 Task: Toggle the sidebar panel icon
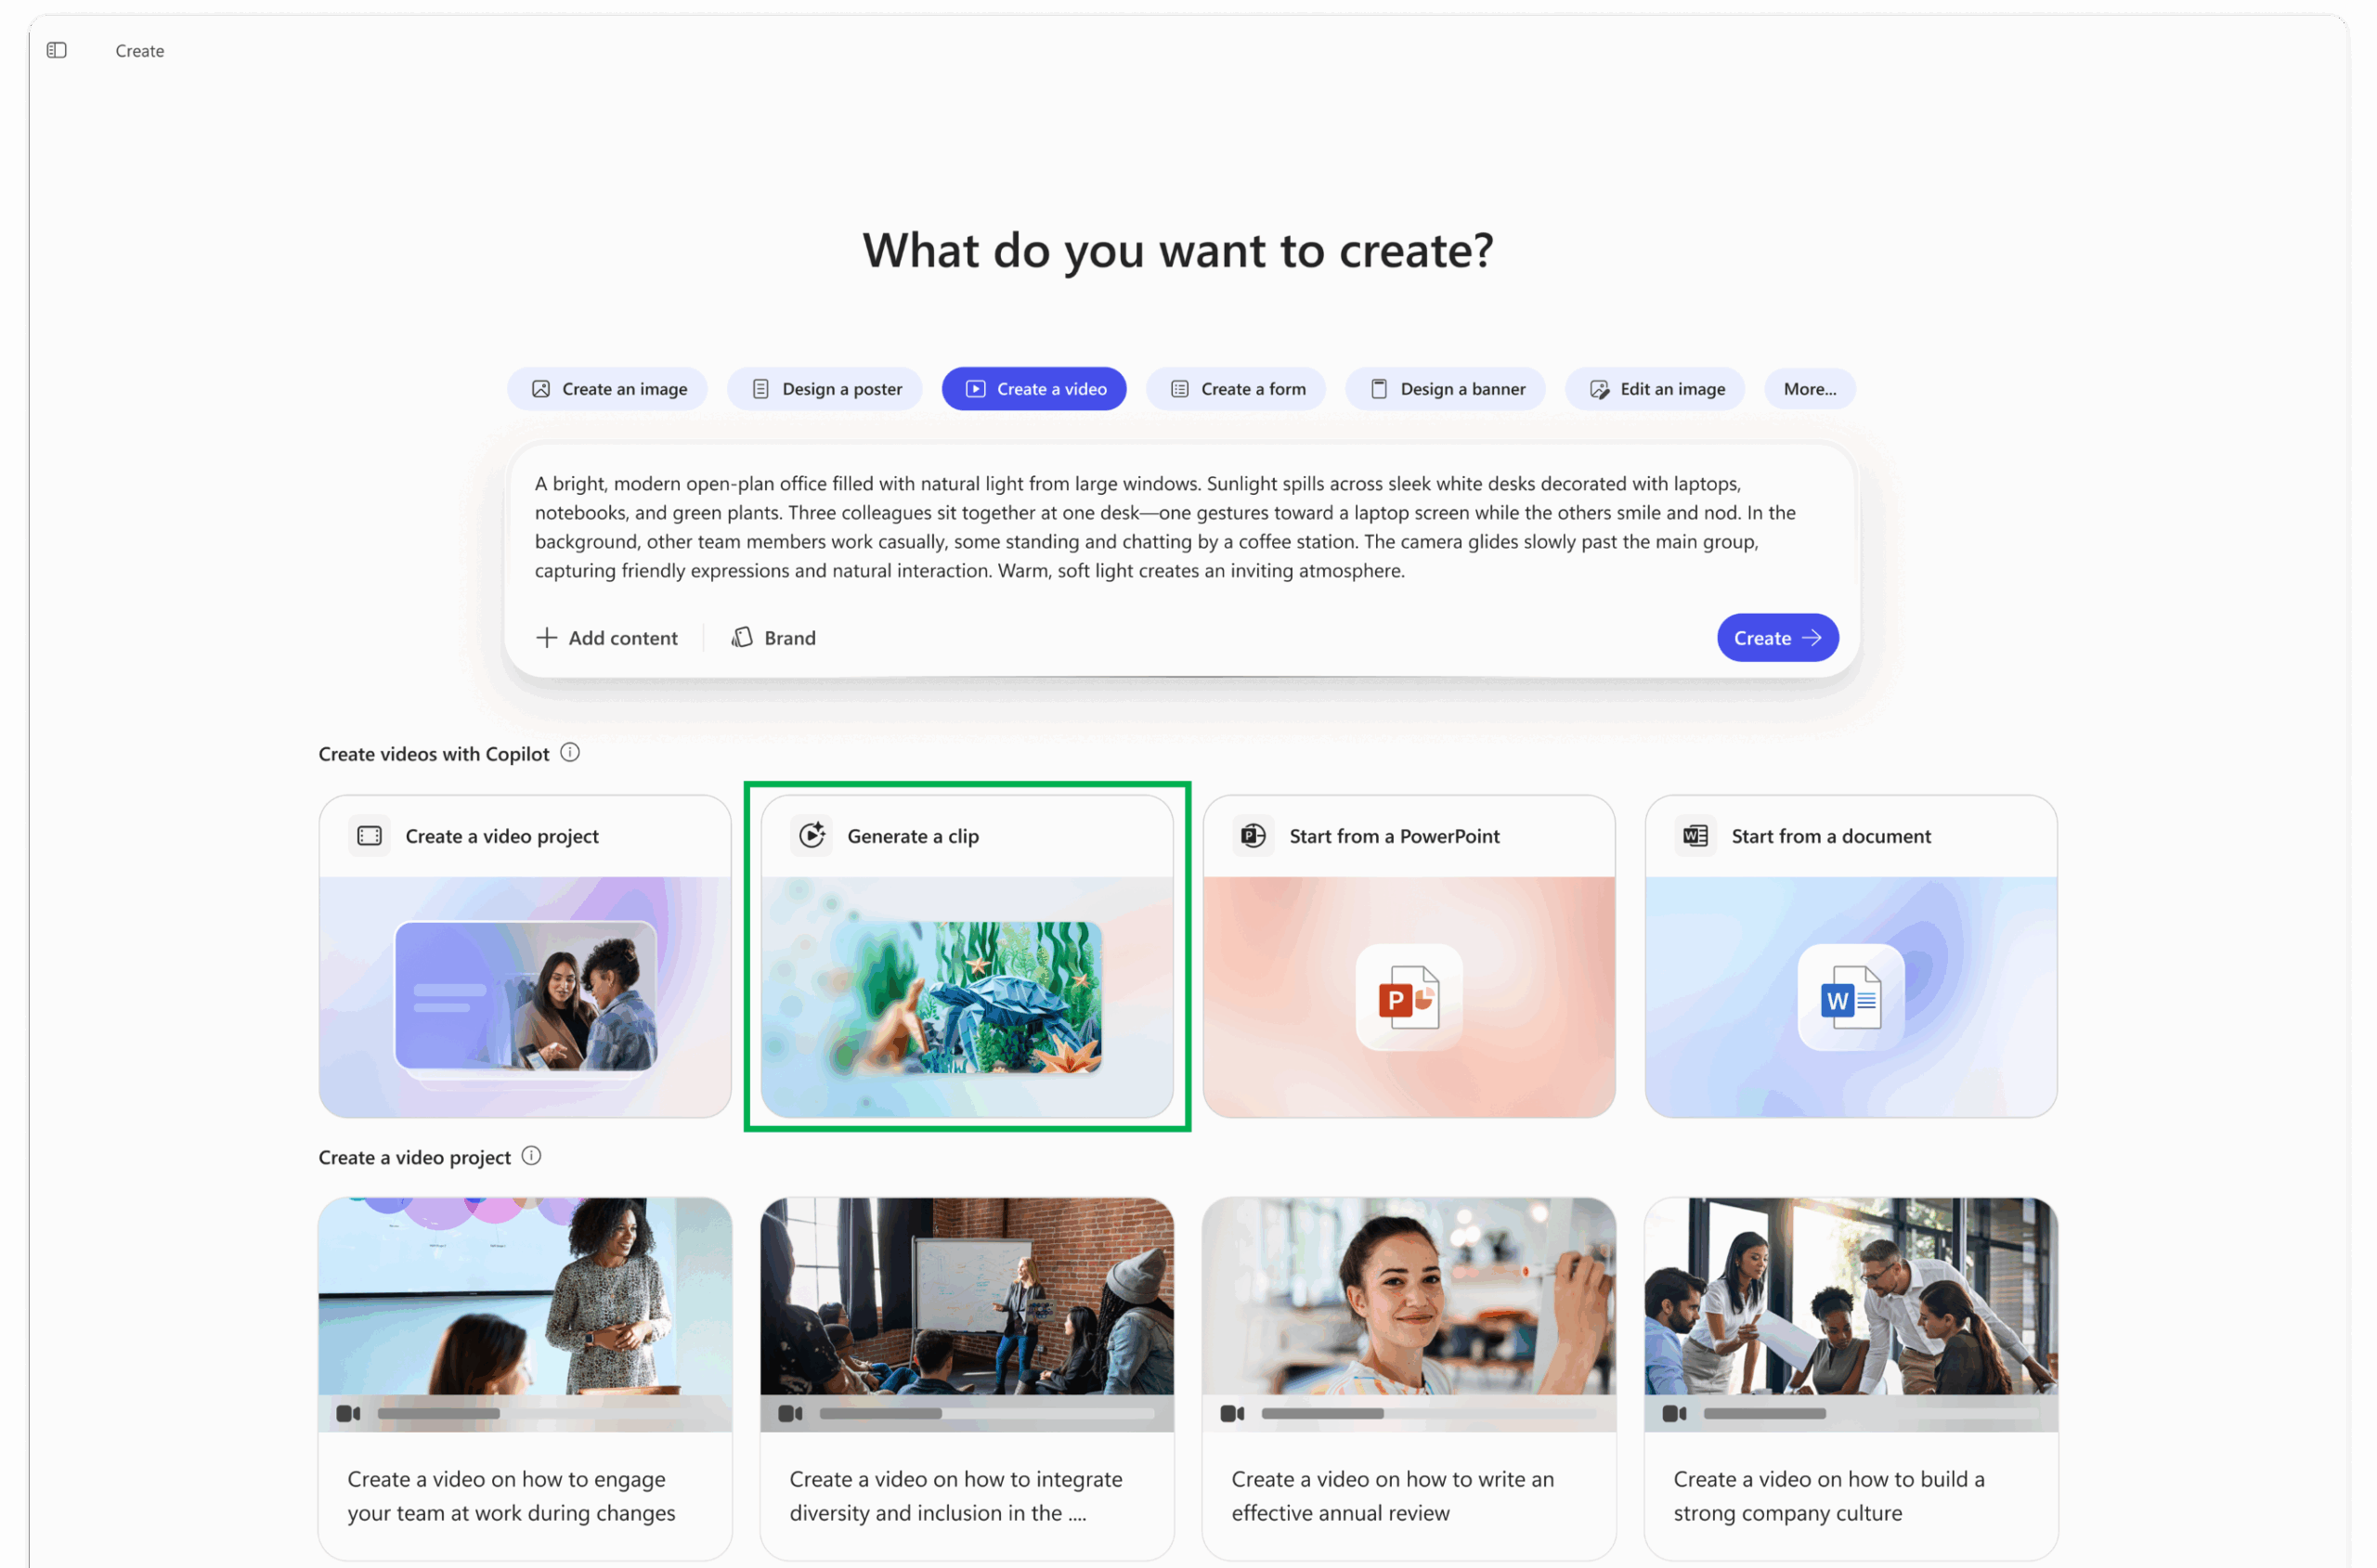pyautogui.click(x=57, y=50)
